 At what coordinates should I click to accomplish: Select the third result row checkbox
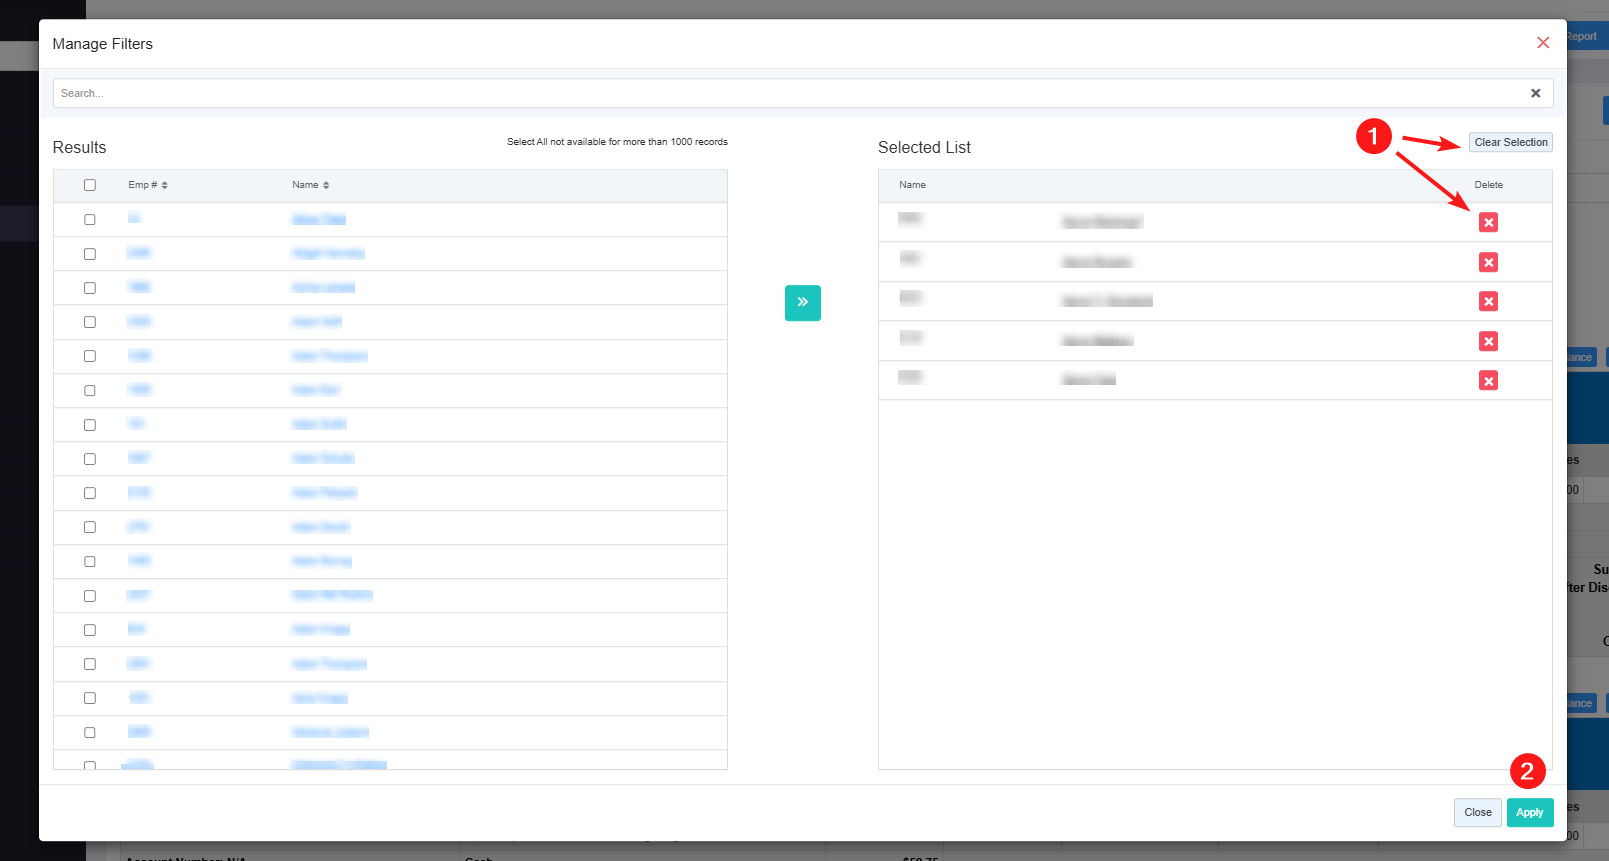point(90,288)
